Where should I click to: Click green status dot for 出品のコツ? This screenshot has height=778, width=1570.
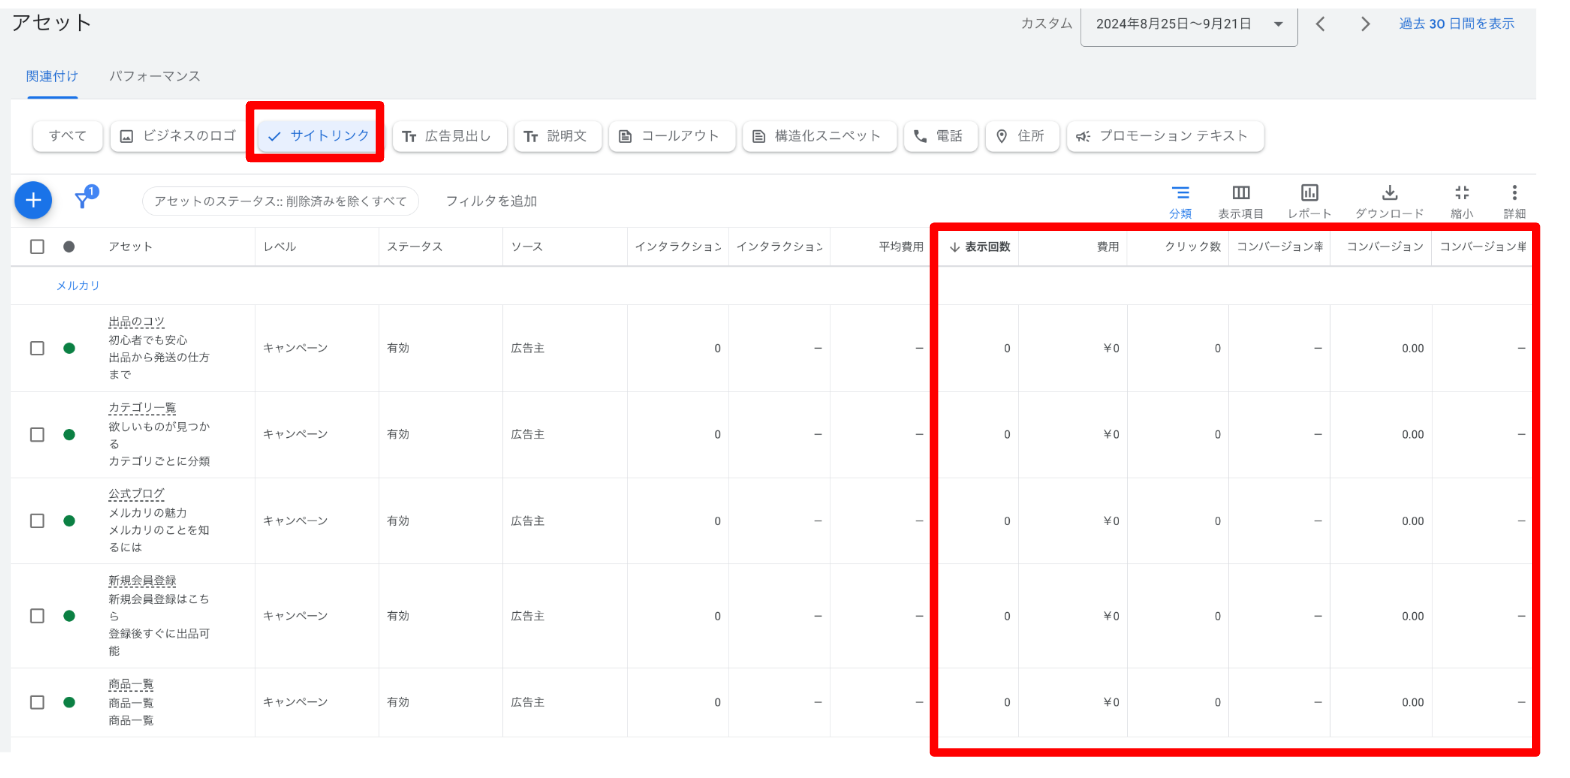coord(69,348)
